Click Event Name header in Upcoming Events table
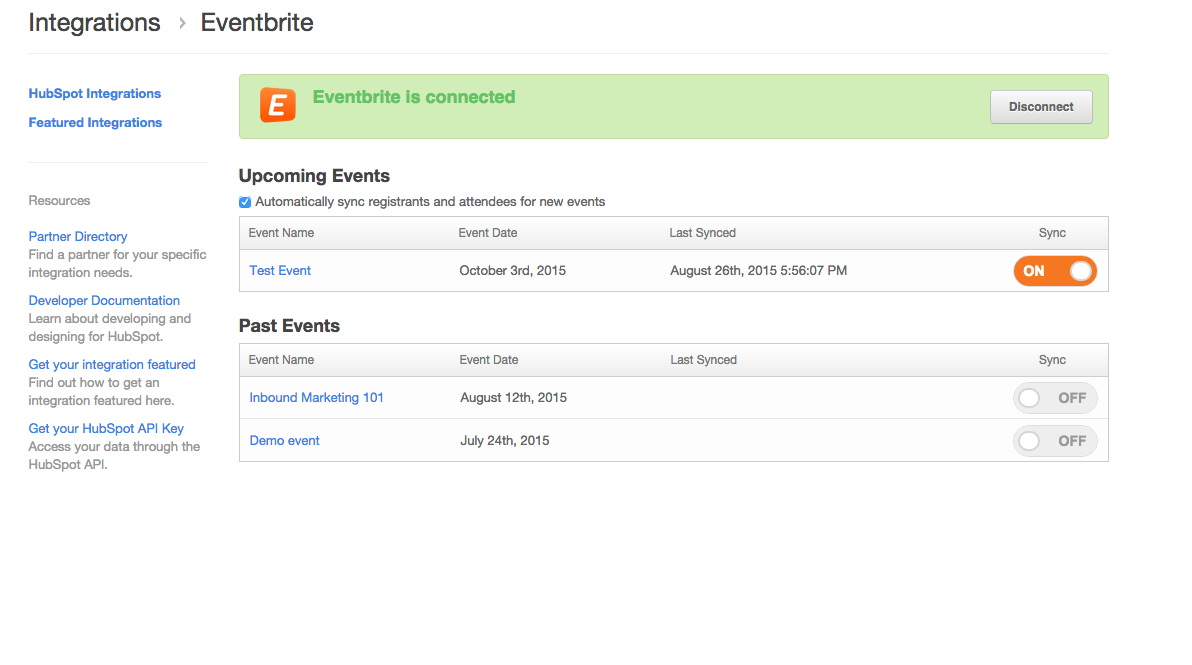The width and height of the screenshot is (1192, 665). [281, 233]
